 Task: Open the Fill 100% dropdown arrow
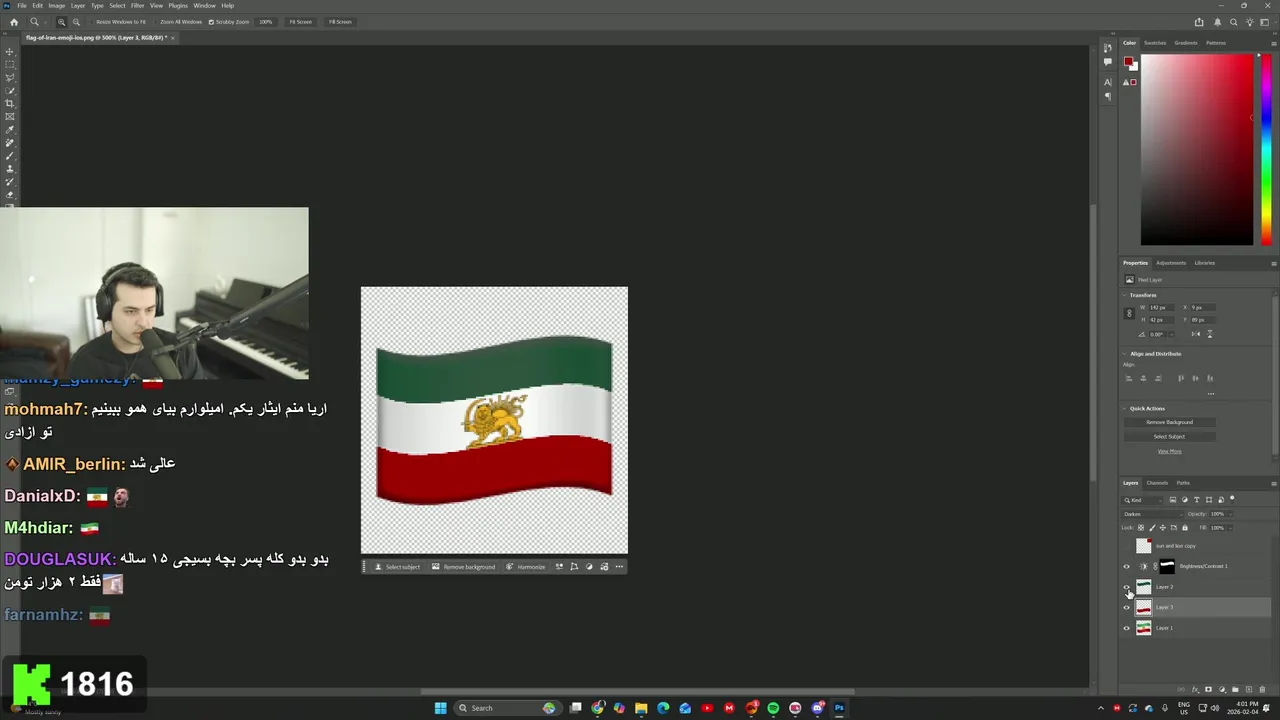tap(1230, 528)
